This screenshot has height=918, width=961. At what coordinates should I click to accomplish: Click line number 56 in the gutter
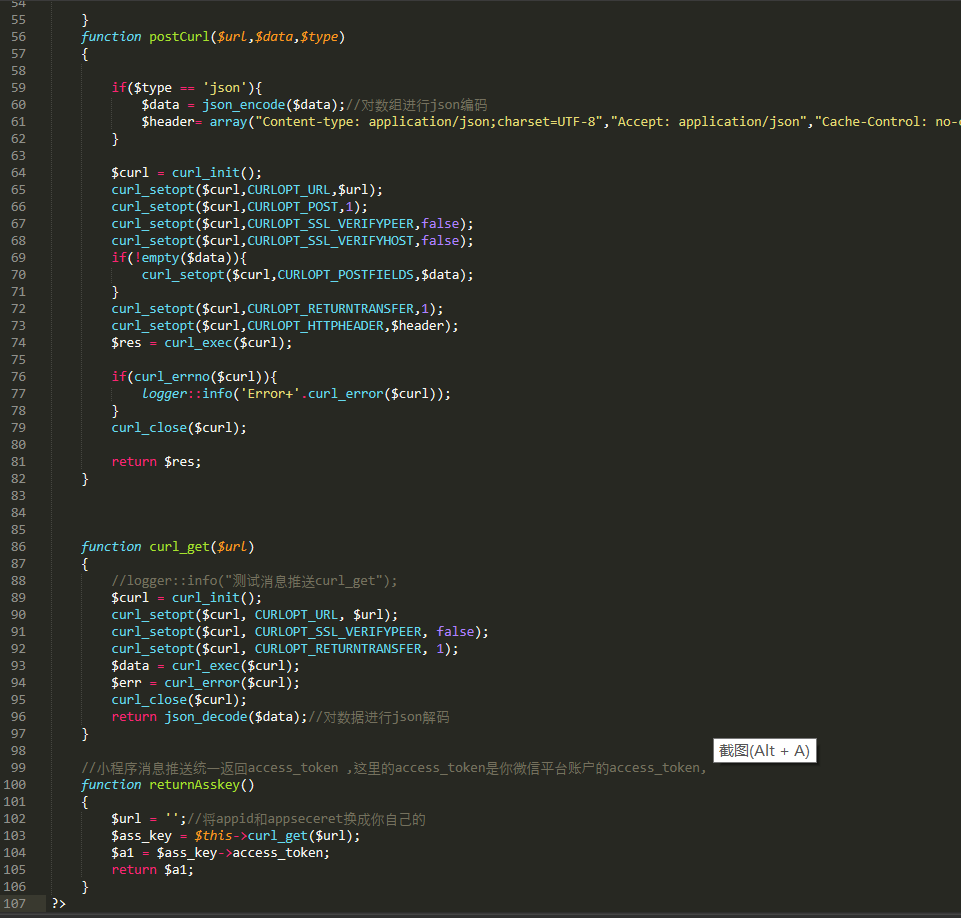point(19,37)
